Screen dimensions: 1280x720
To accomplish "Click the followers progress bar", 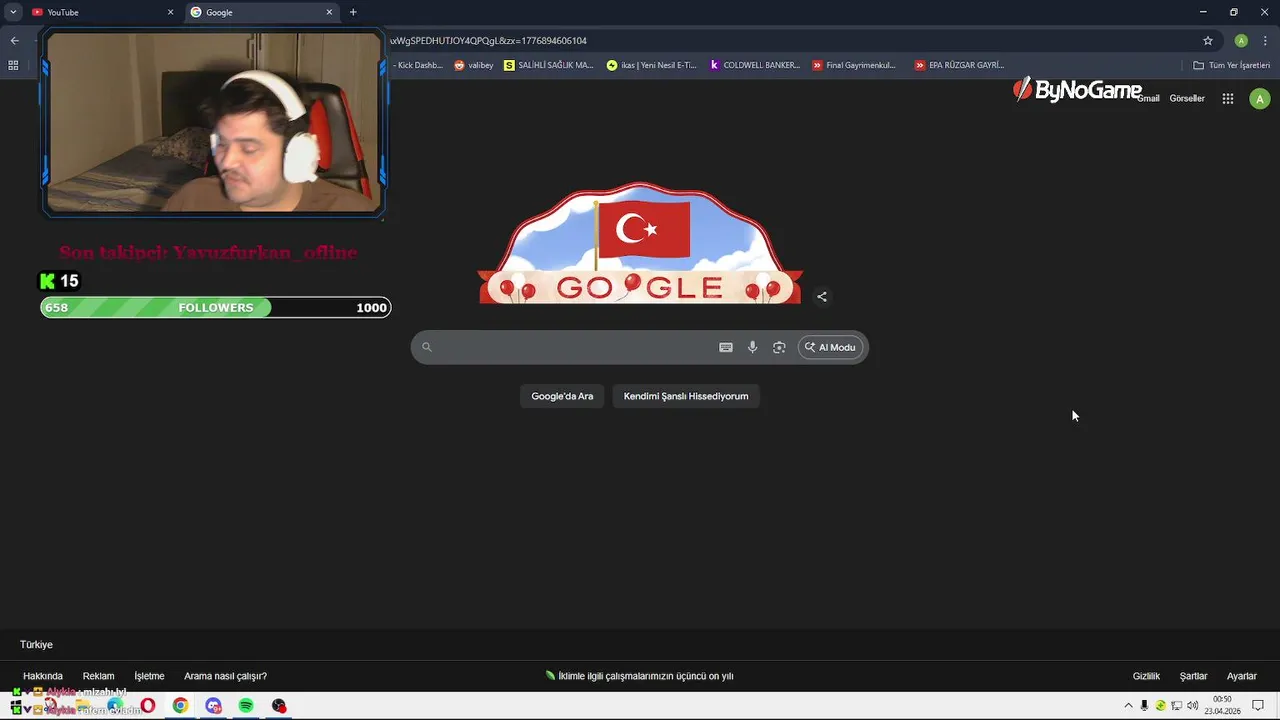I will [216, 307].
